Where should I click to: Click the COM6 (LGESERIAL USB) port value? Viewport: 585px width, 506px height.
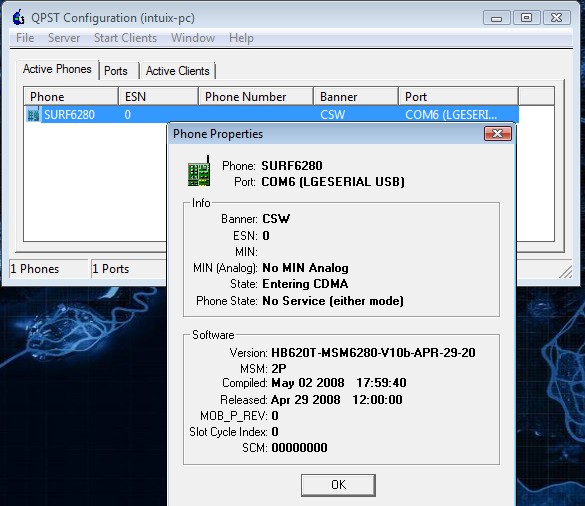coord(333,182)
